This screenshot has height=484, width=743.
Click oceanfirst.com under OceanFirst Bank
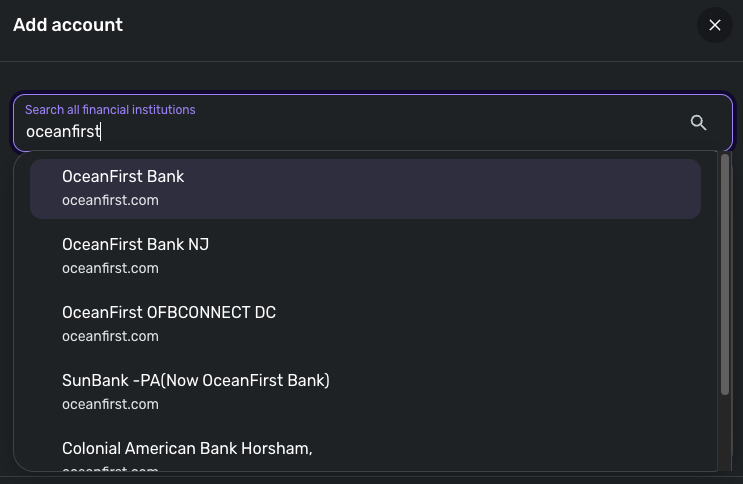pyautogui.click(x=110, y=200)
